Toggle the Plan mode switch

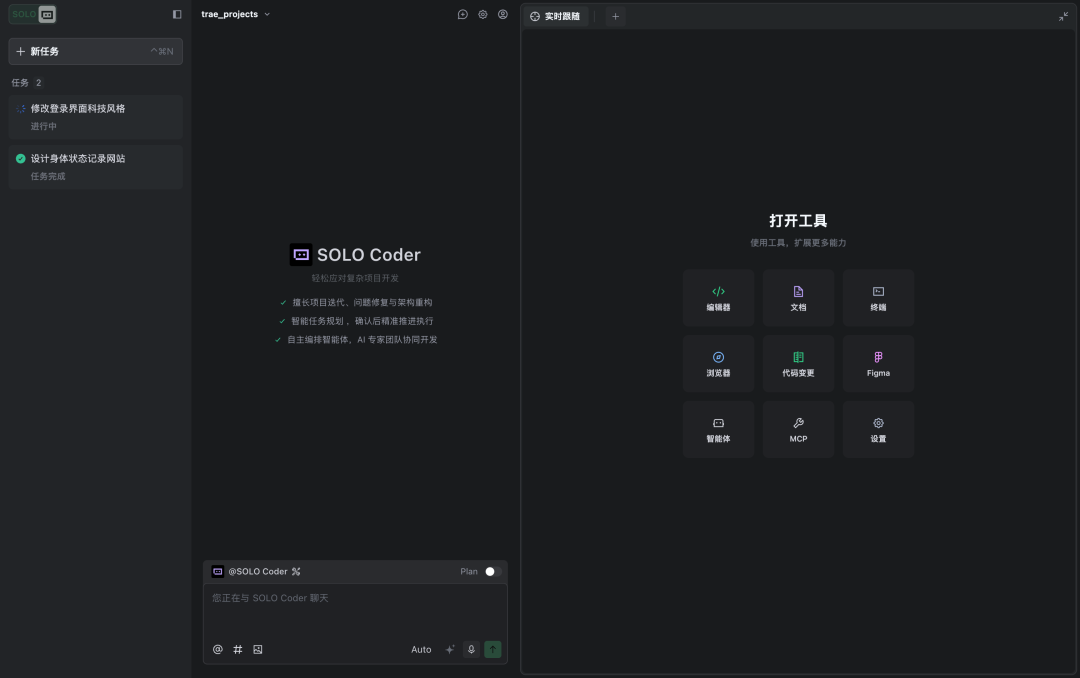coord(492,571)
